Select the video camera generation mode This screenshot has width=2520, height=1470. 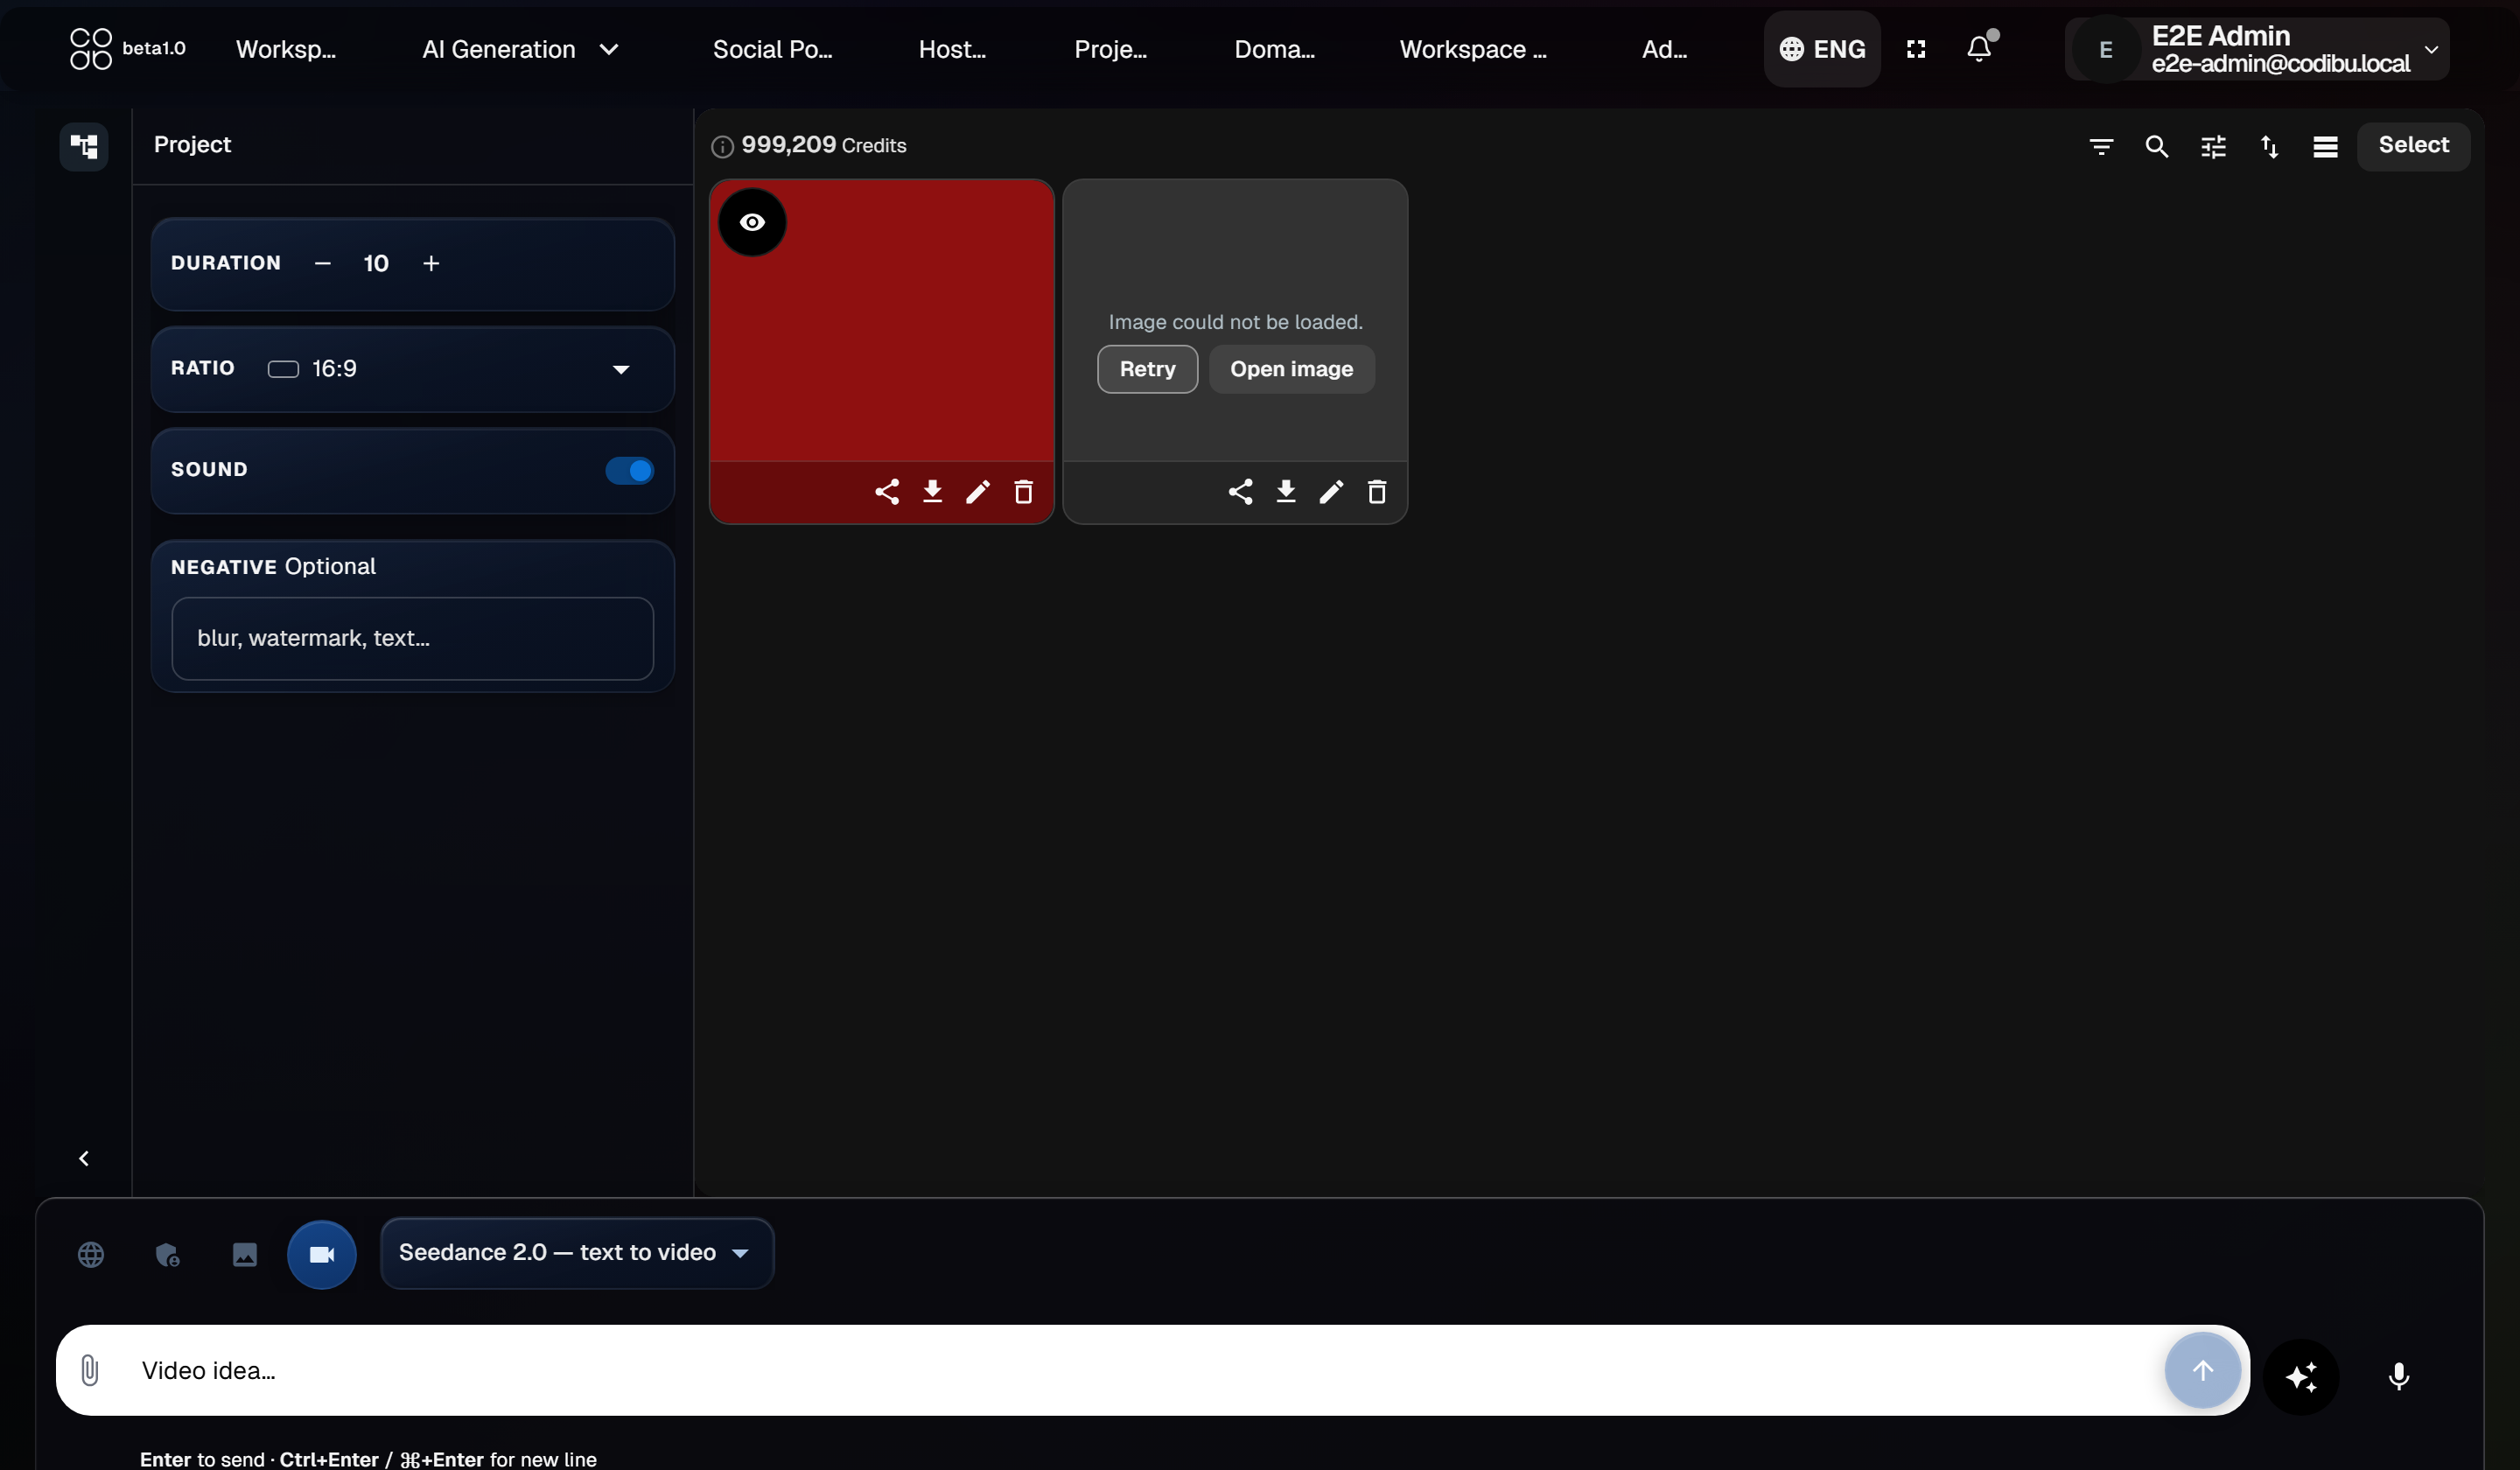pos(321,1254)
